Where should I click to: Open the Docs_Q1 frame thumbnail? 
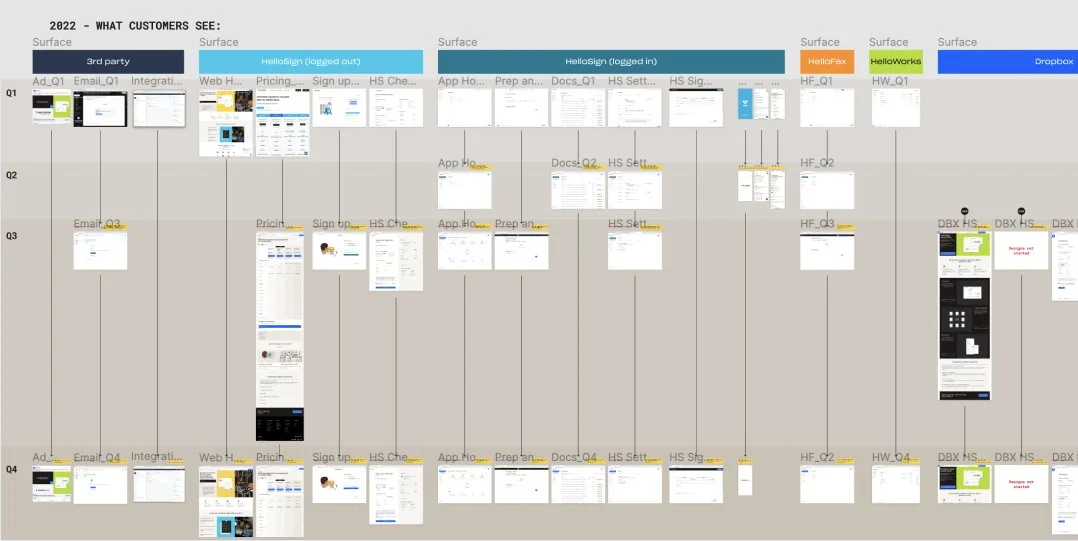tap(578, 108)
